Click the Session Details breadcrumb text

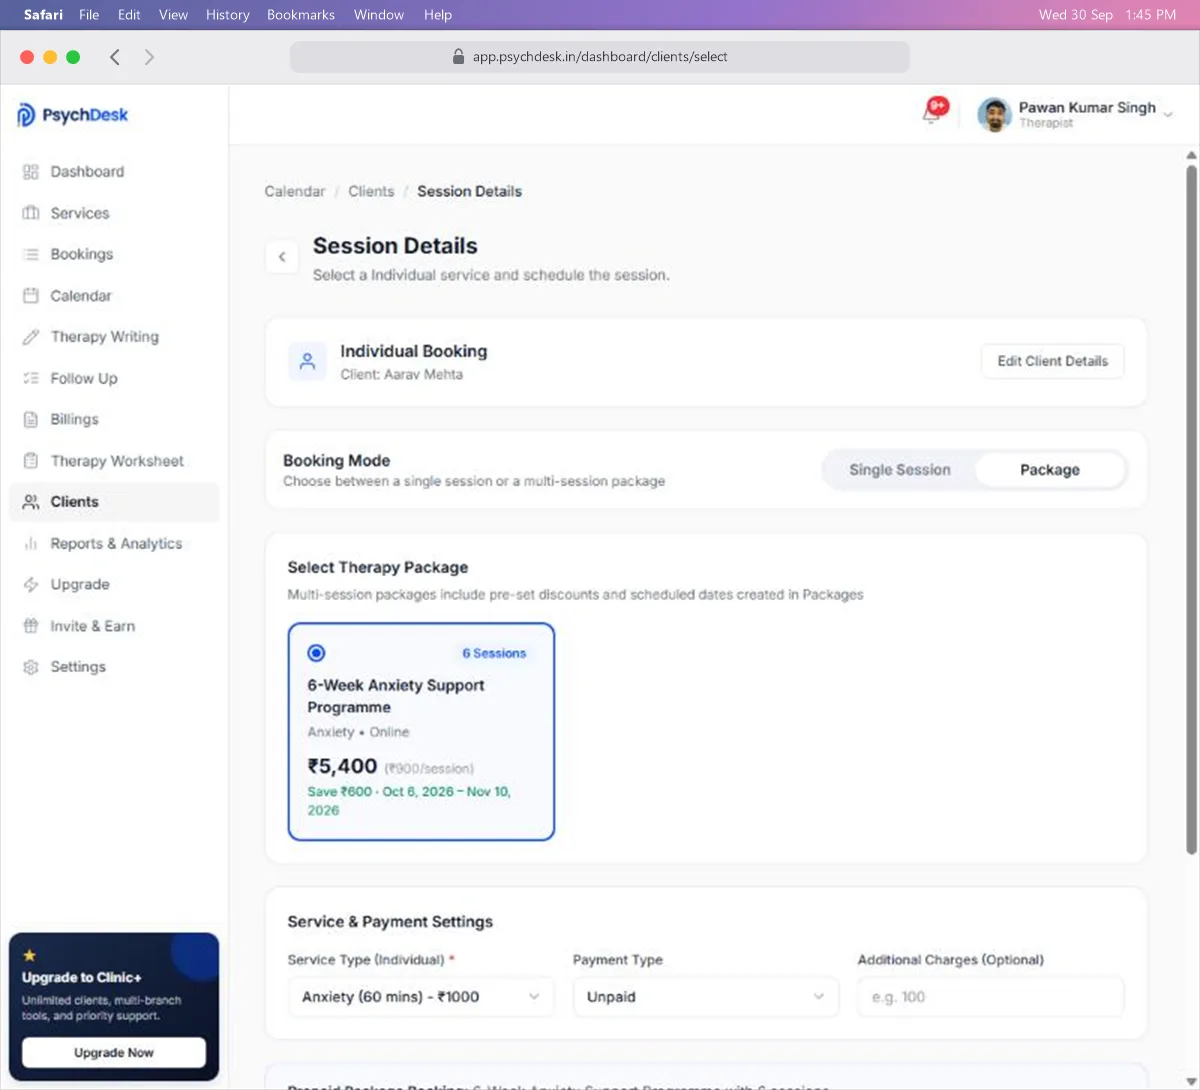point(469,191)
